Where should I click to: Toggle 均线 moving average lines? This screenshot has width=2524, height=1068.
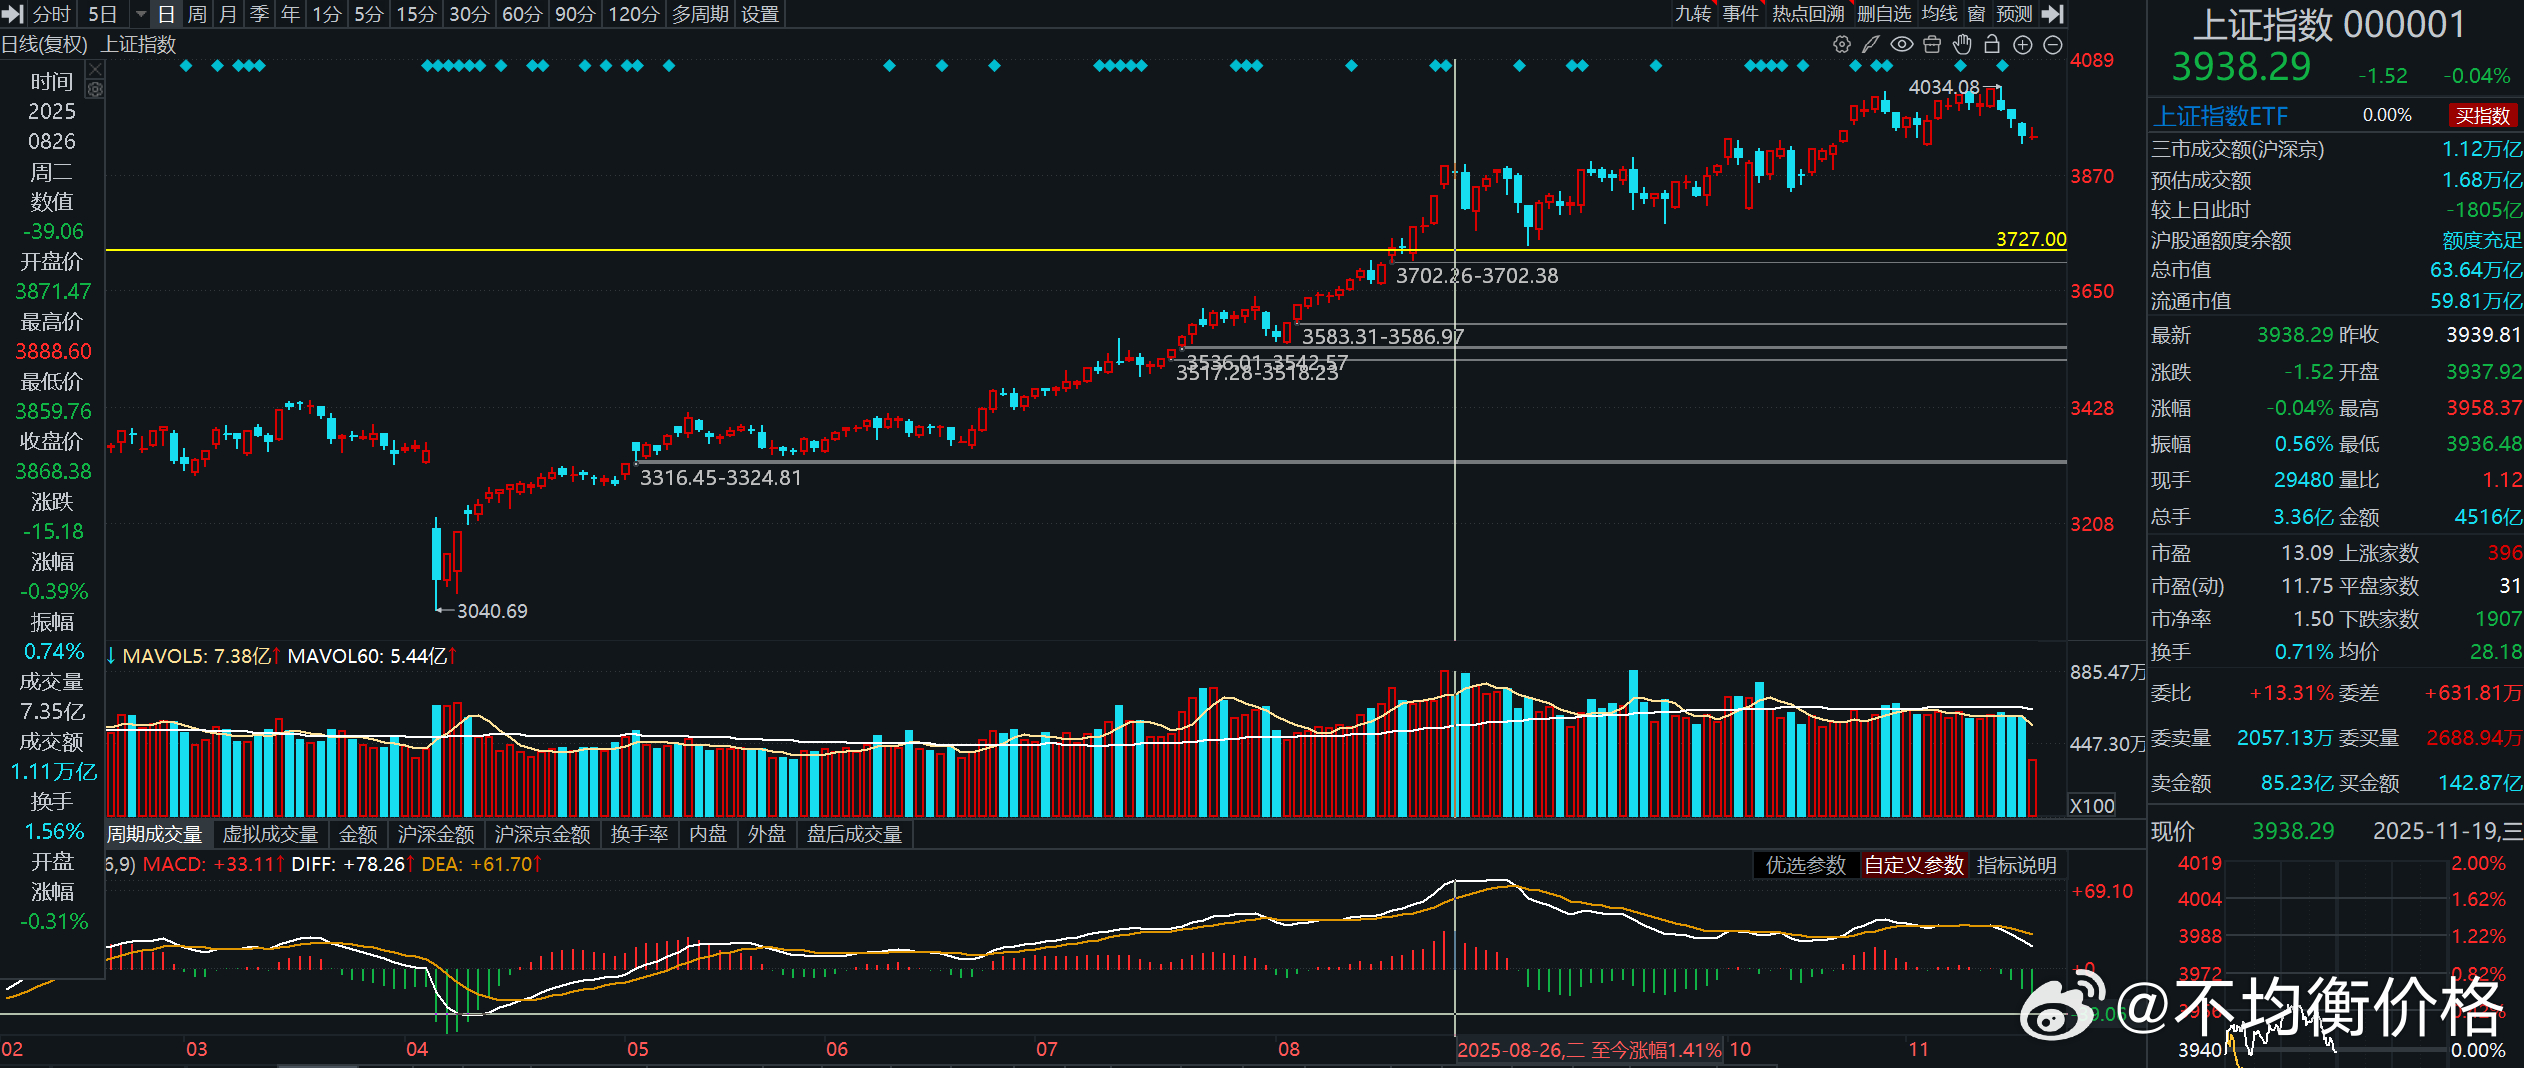1940,14
